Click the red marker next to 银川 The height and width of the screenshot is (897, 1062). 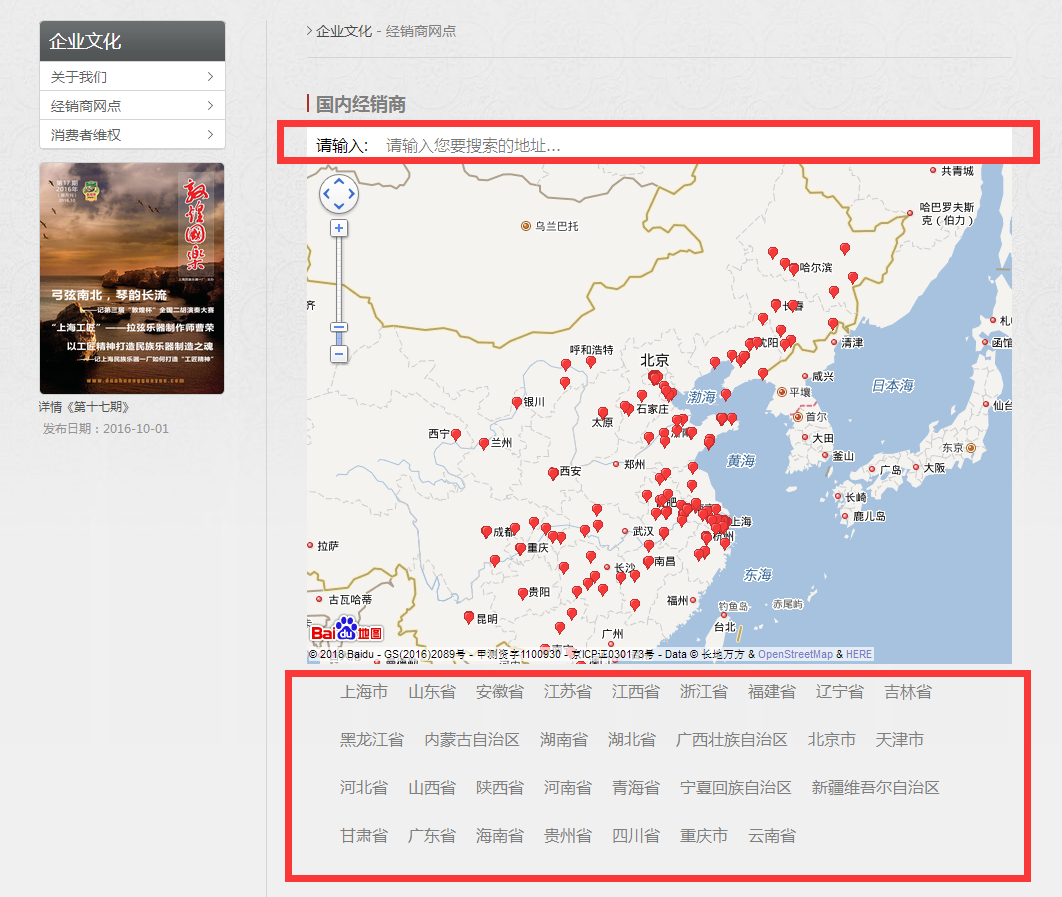click(x=517, y=402)
